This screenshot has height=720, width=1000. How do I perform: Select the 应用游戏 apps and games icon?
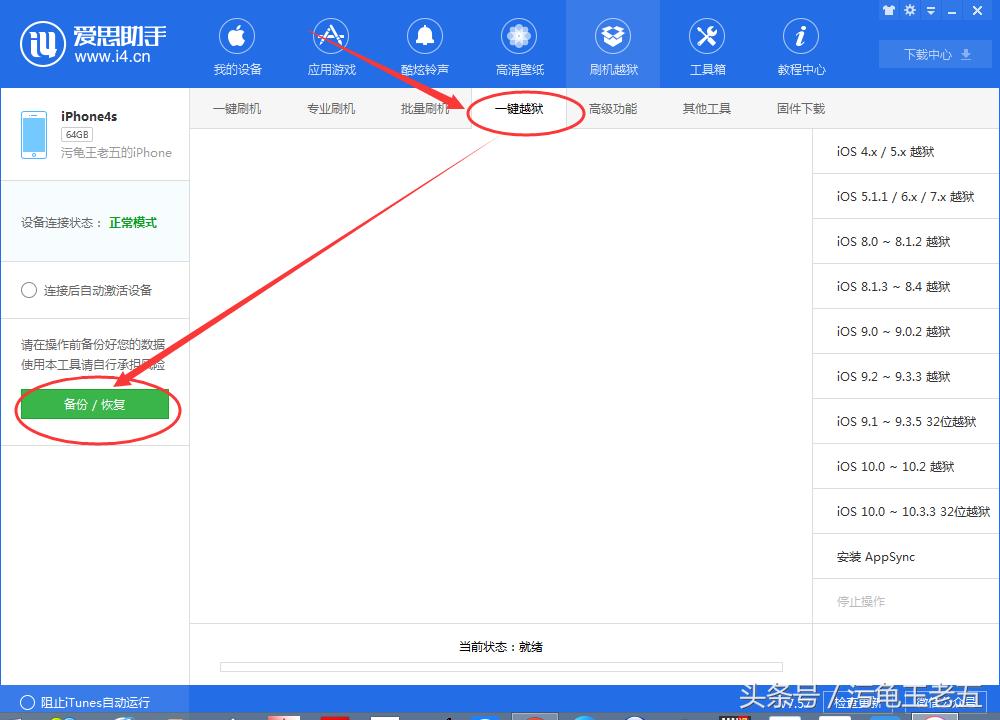[331, 45]
